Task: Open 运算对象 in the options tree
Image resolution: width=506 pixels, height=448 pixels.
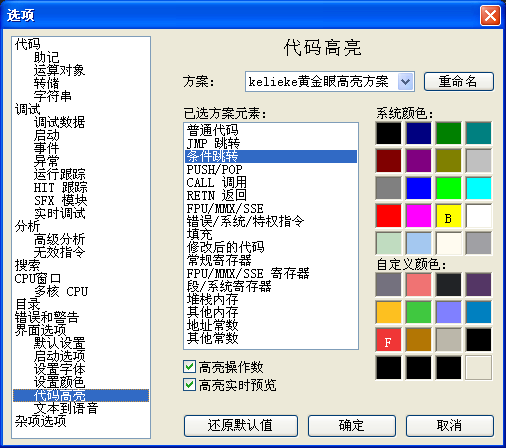Action: (x=59, y=70)
